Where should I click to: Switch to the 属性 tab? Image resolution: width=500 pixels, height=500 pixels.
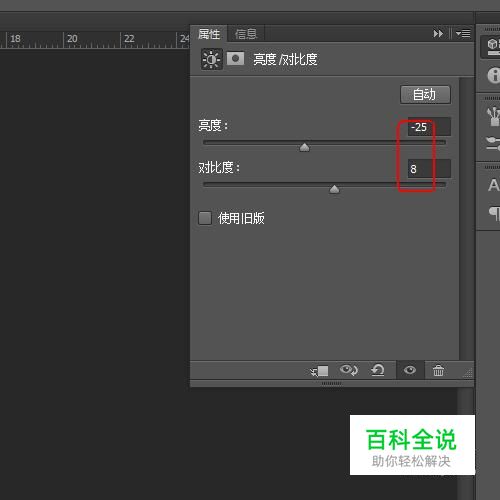point(209,34)
